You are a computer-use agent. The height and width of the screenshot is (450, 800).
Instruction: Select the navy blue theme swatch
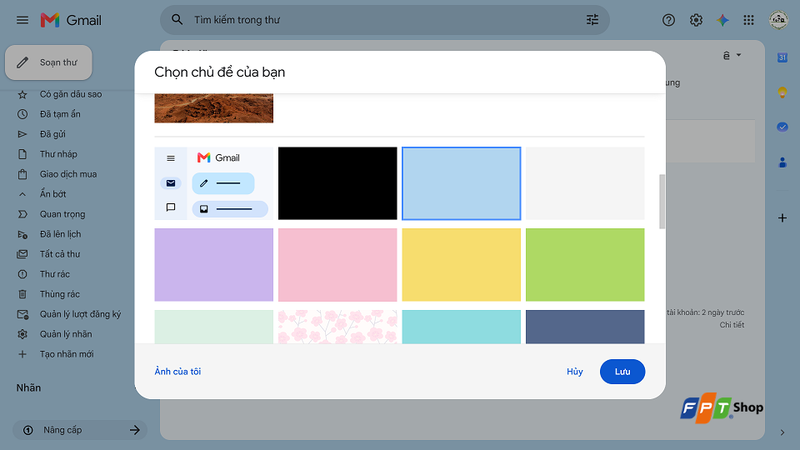(585, 327)
